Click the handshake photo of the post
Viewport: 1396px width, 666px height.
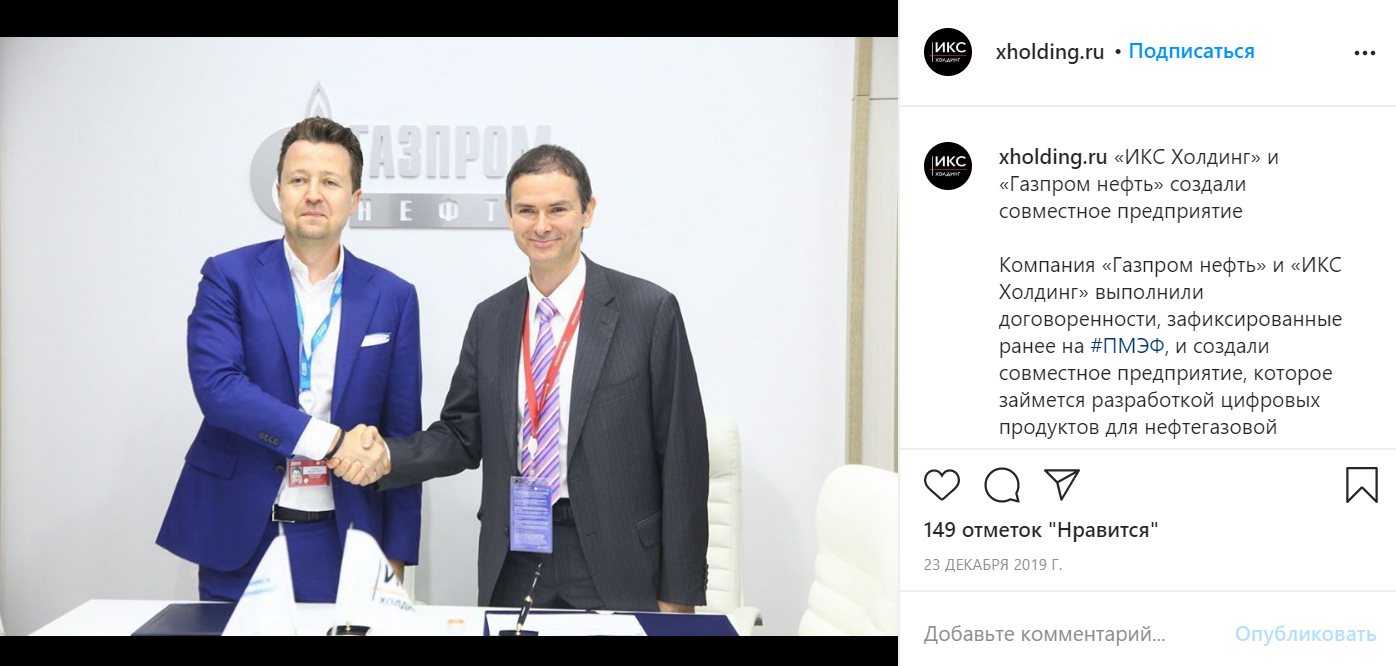[449, 336]
